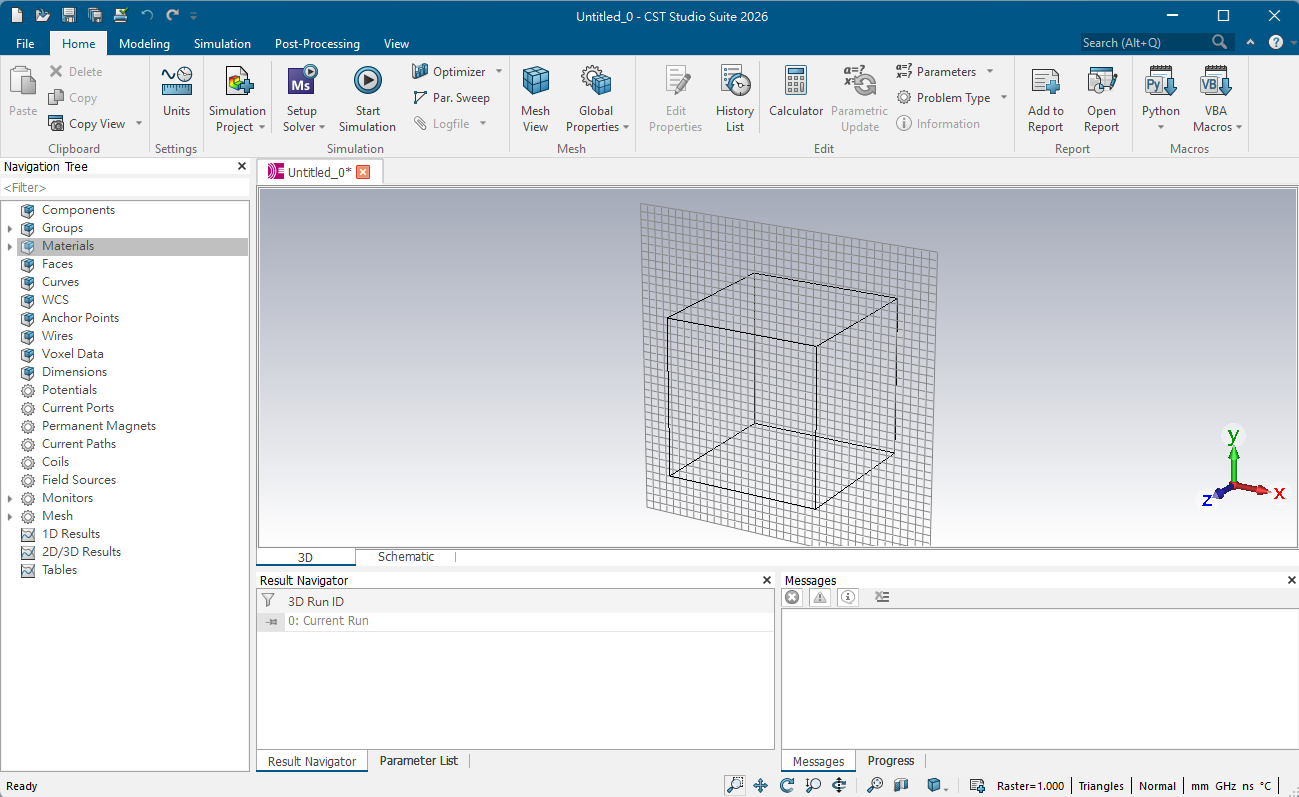Click the Search (Alt+Q) box

click(x=1146, y=43)
